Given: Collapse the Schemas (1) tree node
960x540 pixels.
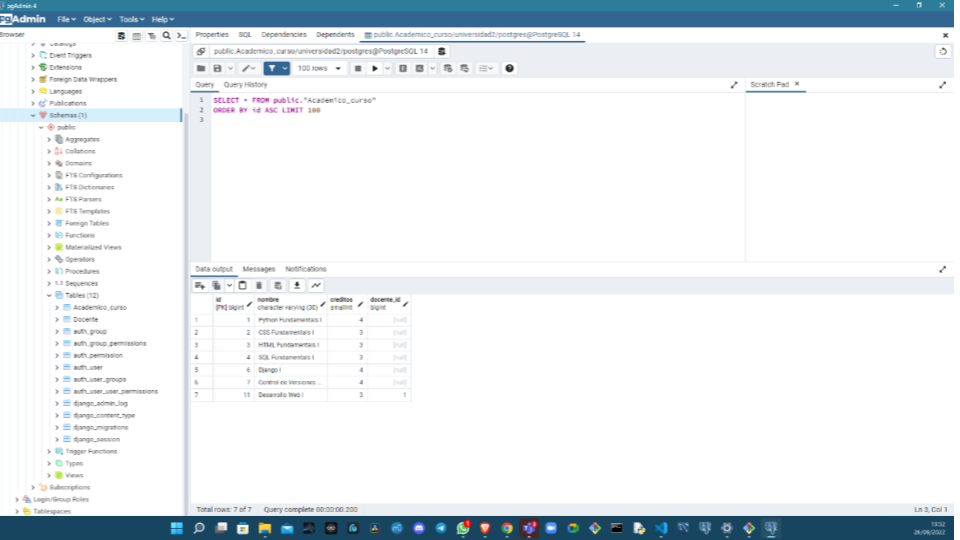Looking at the screenshot, I should [x=33, y=115].
